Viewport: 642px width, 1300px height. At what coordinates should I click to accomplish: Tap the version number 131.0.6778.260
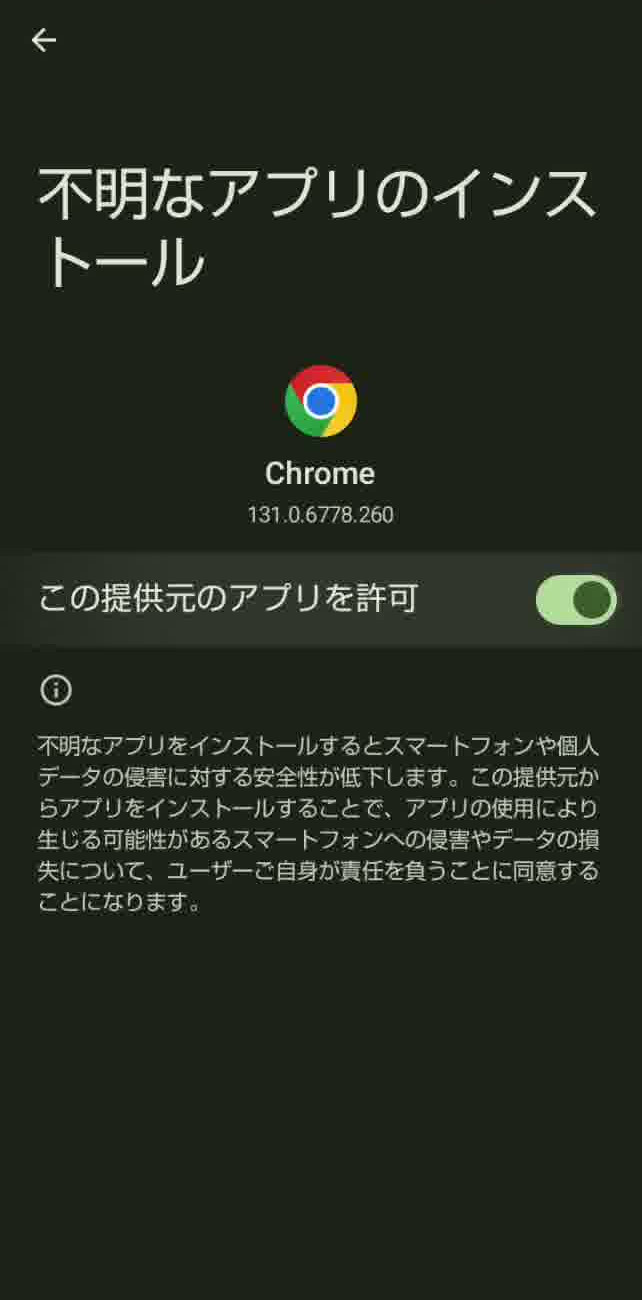pos(321,515)
